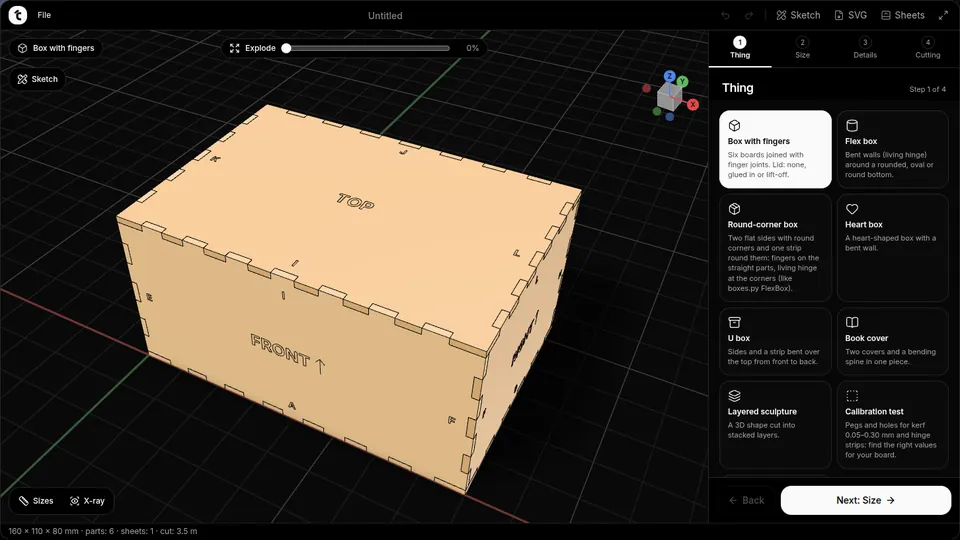This screenshot has height=540, width=960.
Task: Click the blue Z axis on gizmo
Action: (x=669, y=77)
